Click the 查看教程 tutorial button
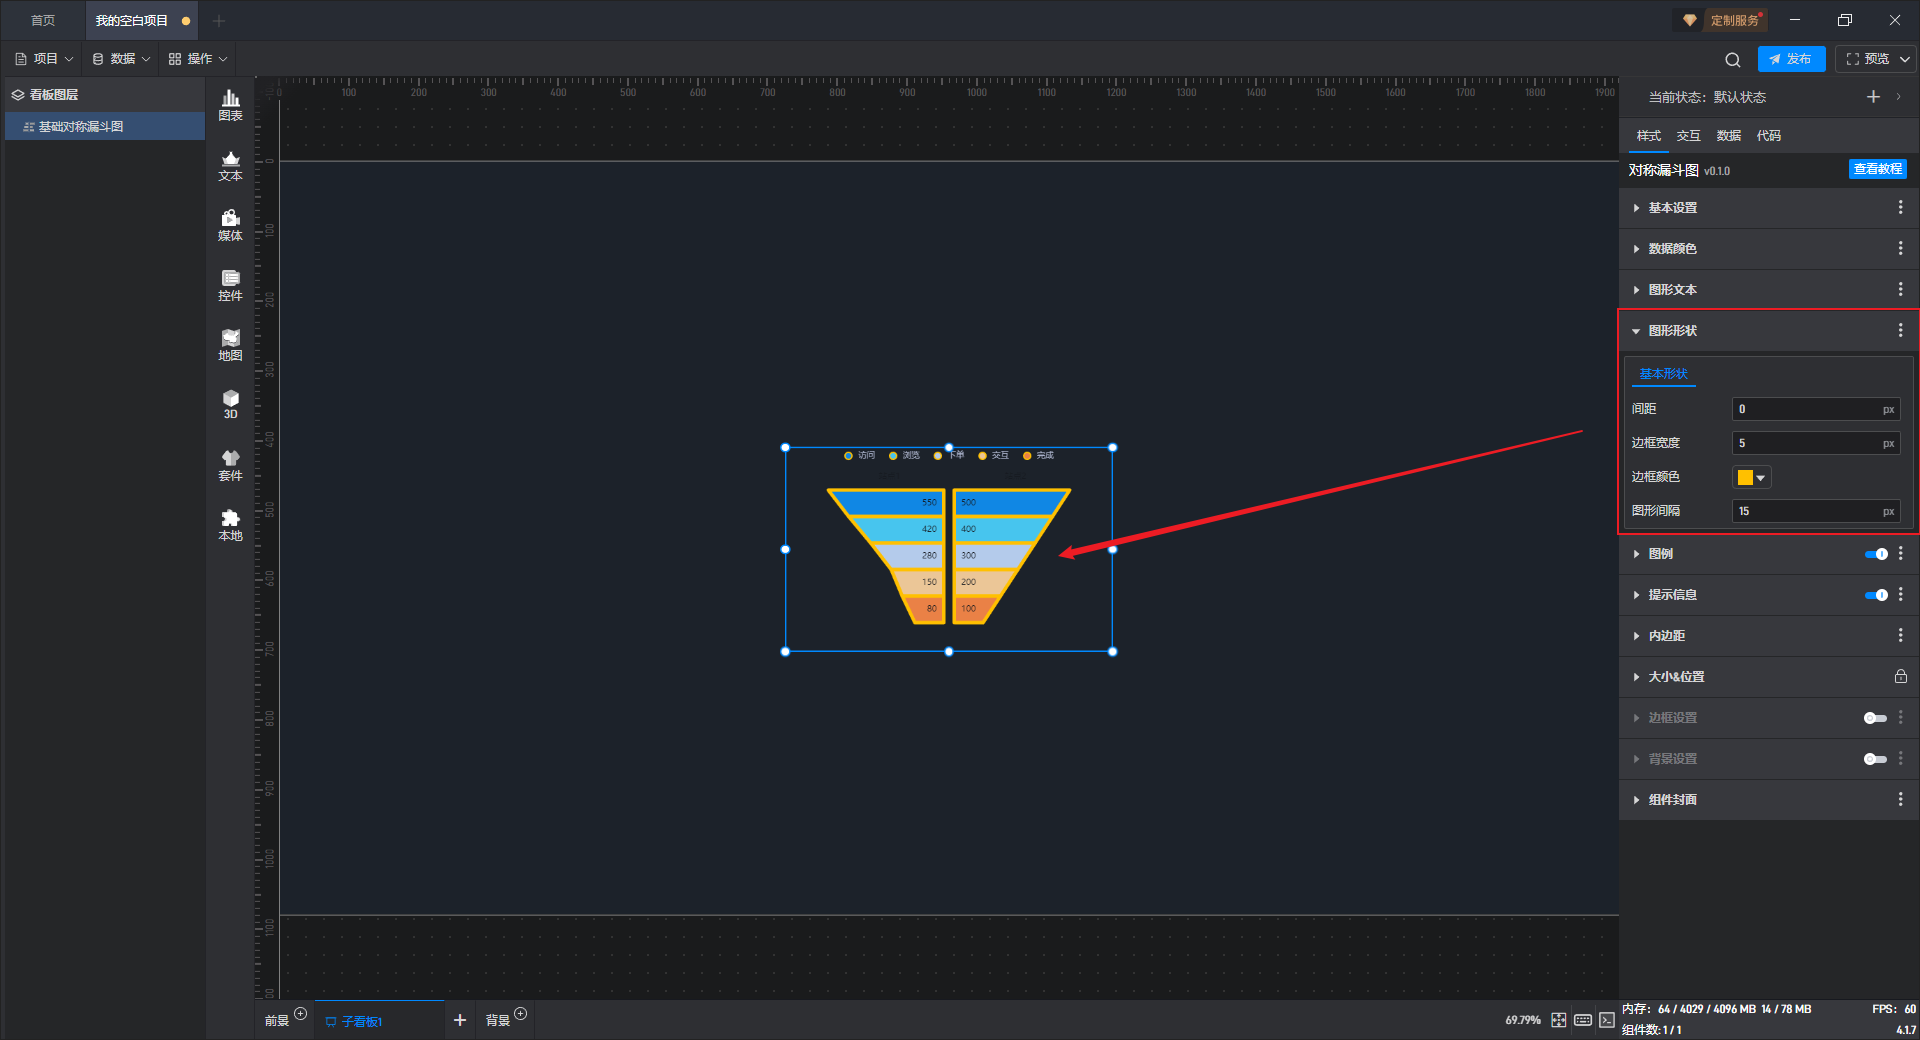The height and width of the screenshot is (1040, 1920). point(1878,169)
